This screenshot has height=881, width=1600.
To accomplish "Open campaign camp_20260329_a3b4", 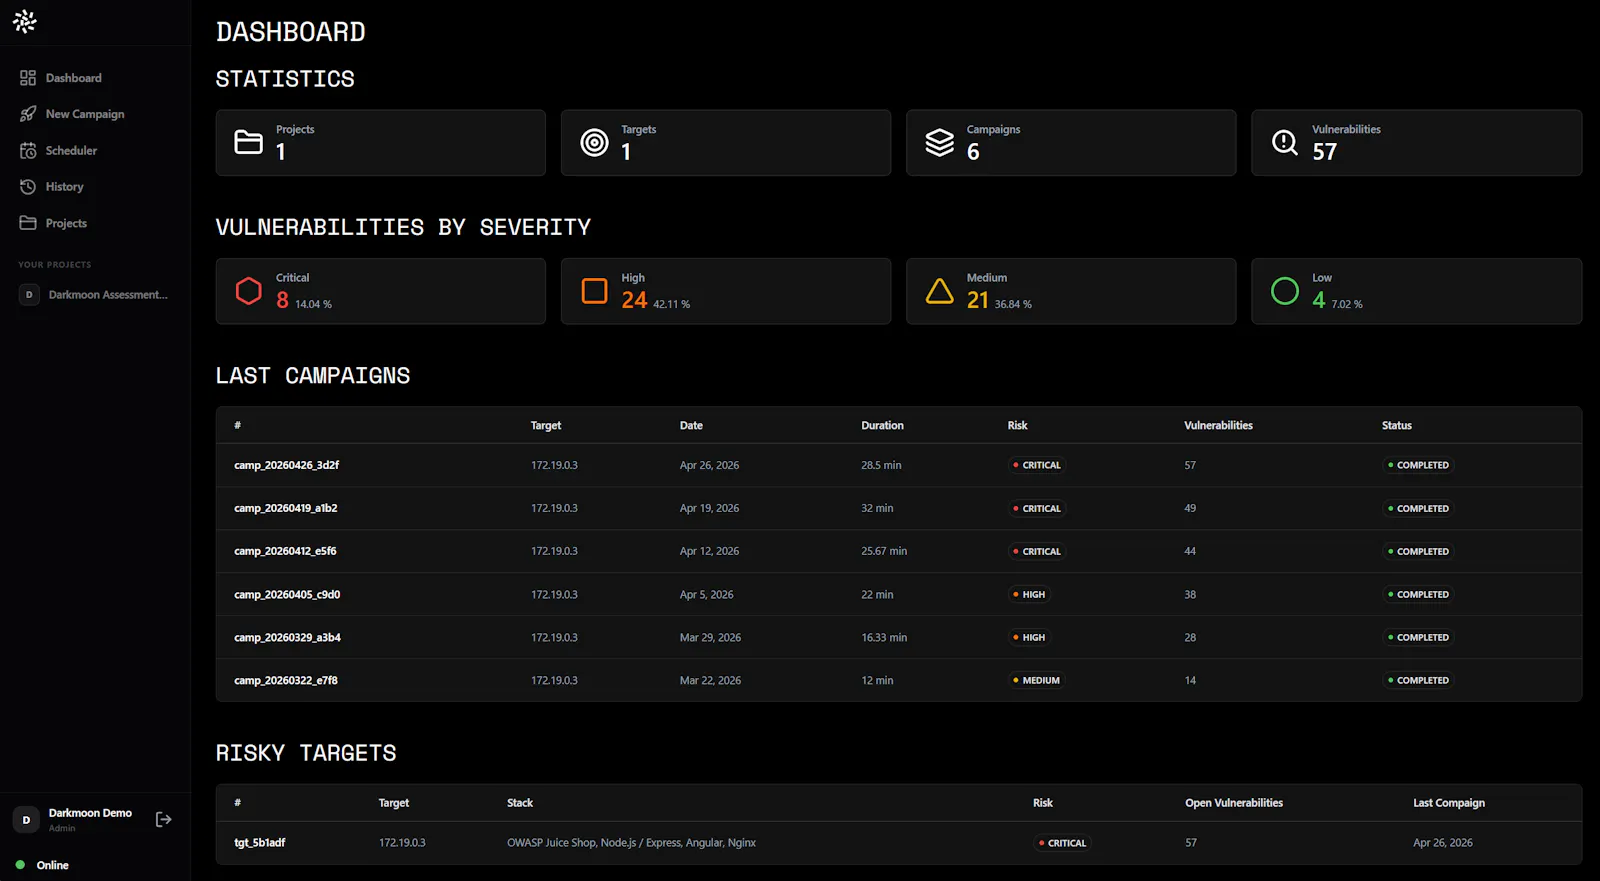I will (x=287, y=637).
